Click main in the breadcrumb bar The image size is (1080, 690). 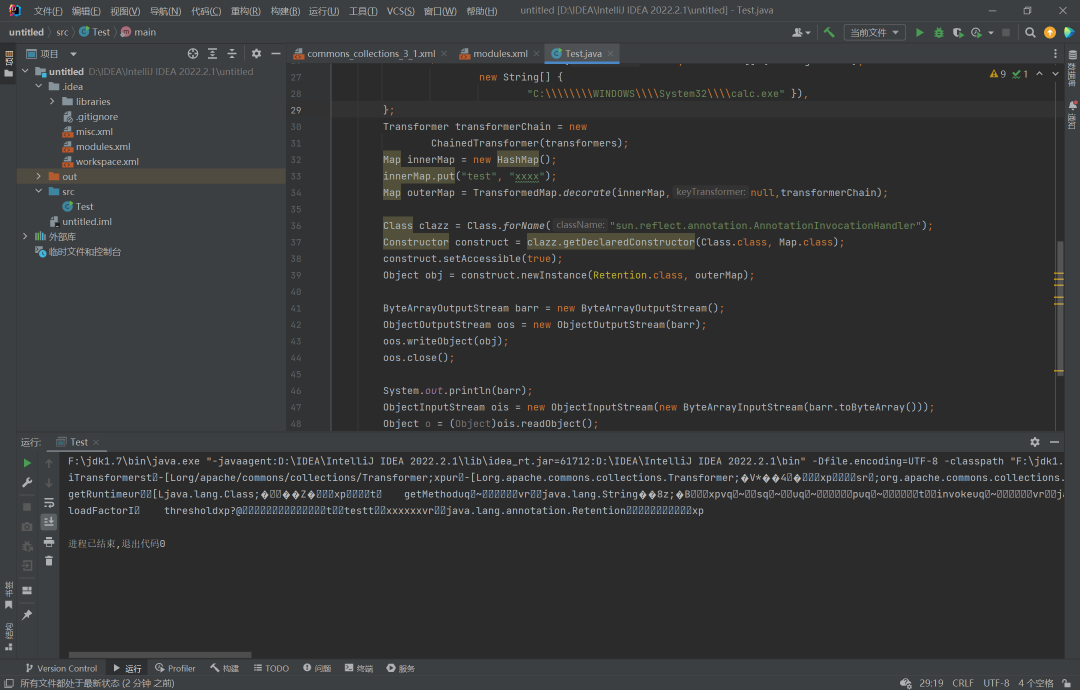138,32
